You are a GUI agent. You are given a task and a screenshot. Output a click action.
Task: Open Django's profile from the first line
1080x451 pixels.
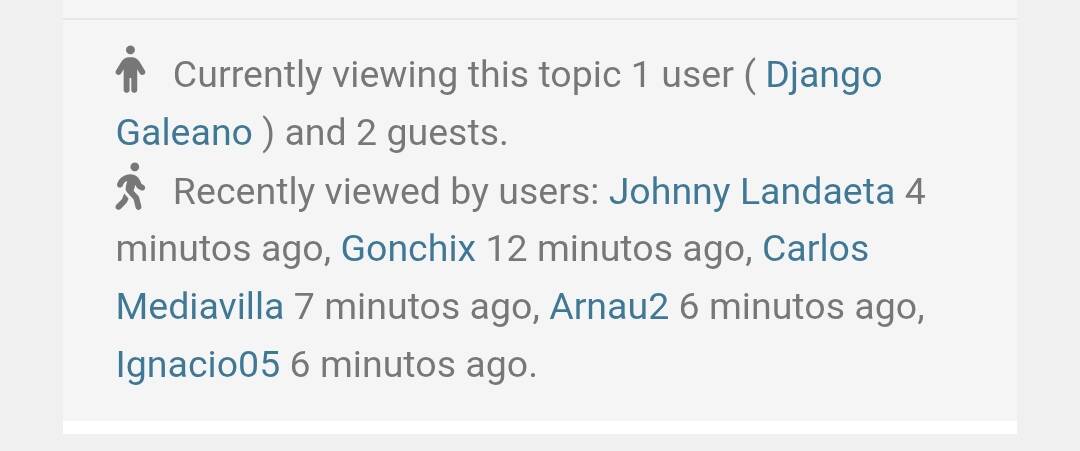(x=823, y=74)
